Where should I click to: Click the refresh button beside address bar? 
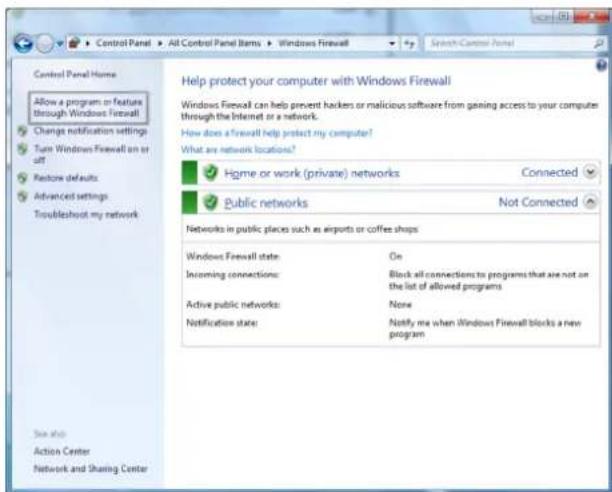coord(409,44)
